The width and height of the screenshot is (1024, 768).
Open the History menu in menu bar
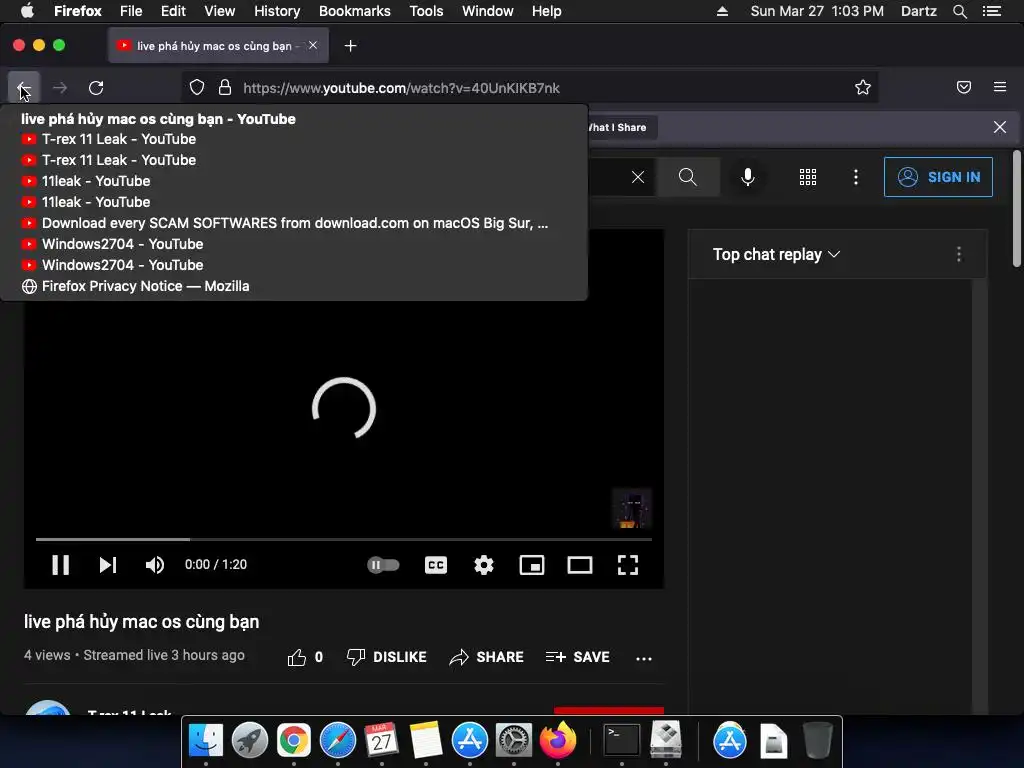tap(277, 11)
